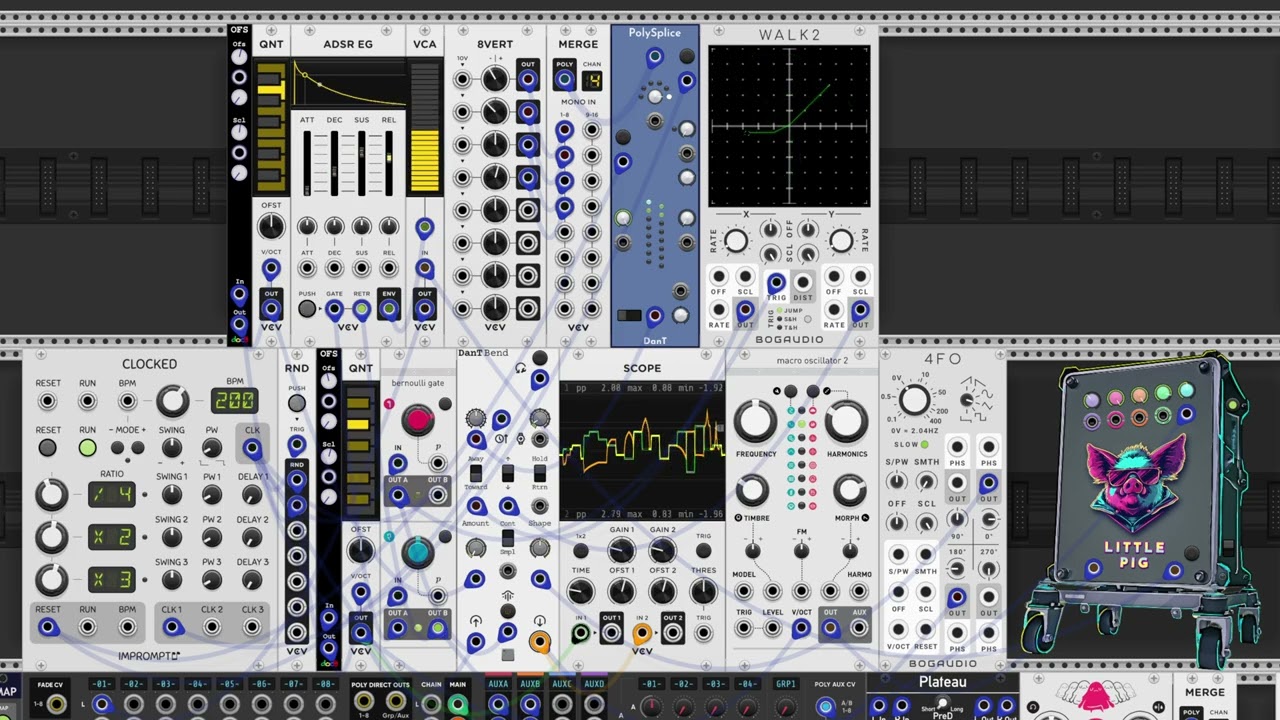Toggle the SLOW button on 4FO
This screenshot has width=1280, height=720.
(924, 444)
